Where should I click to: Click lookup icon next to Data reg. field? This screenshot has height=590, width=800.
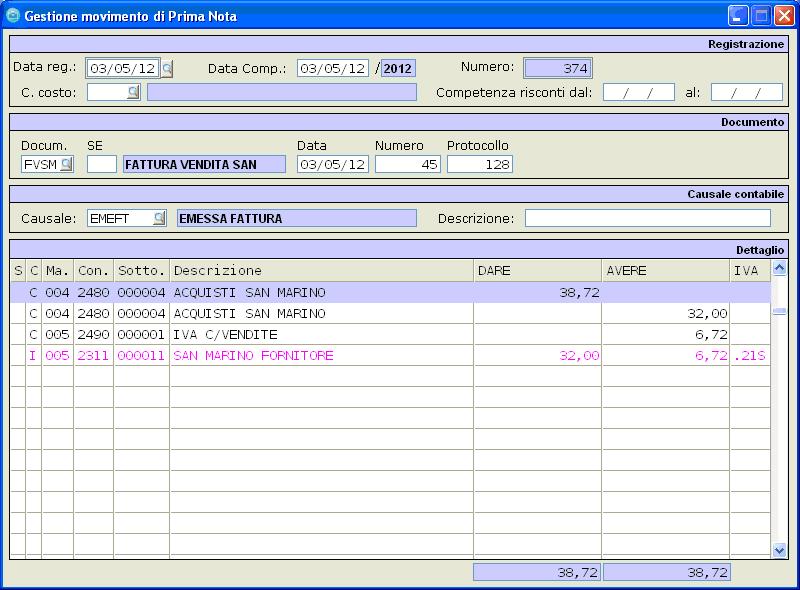point(167,69)
